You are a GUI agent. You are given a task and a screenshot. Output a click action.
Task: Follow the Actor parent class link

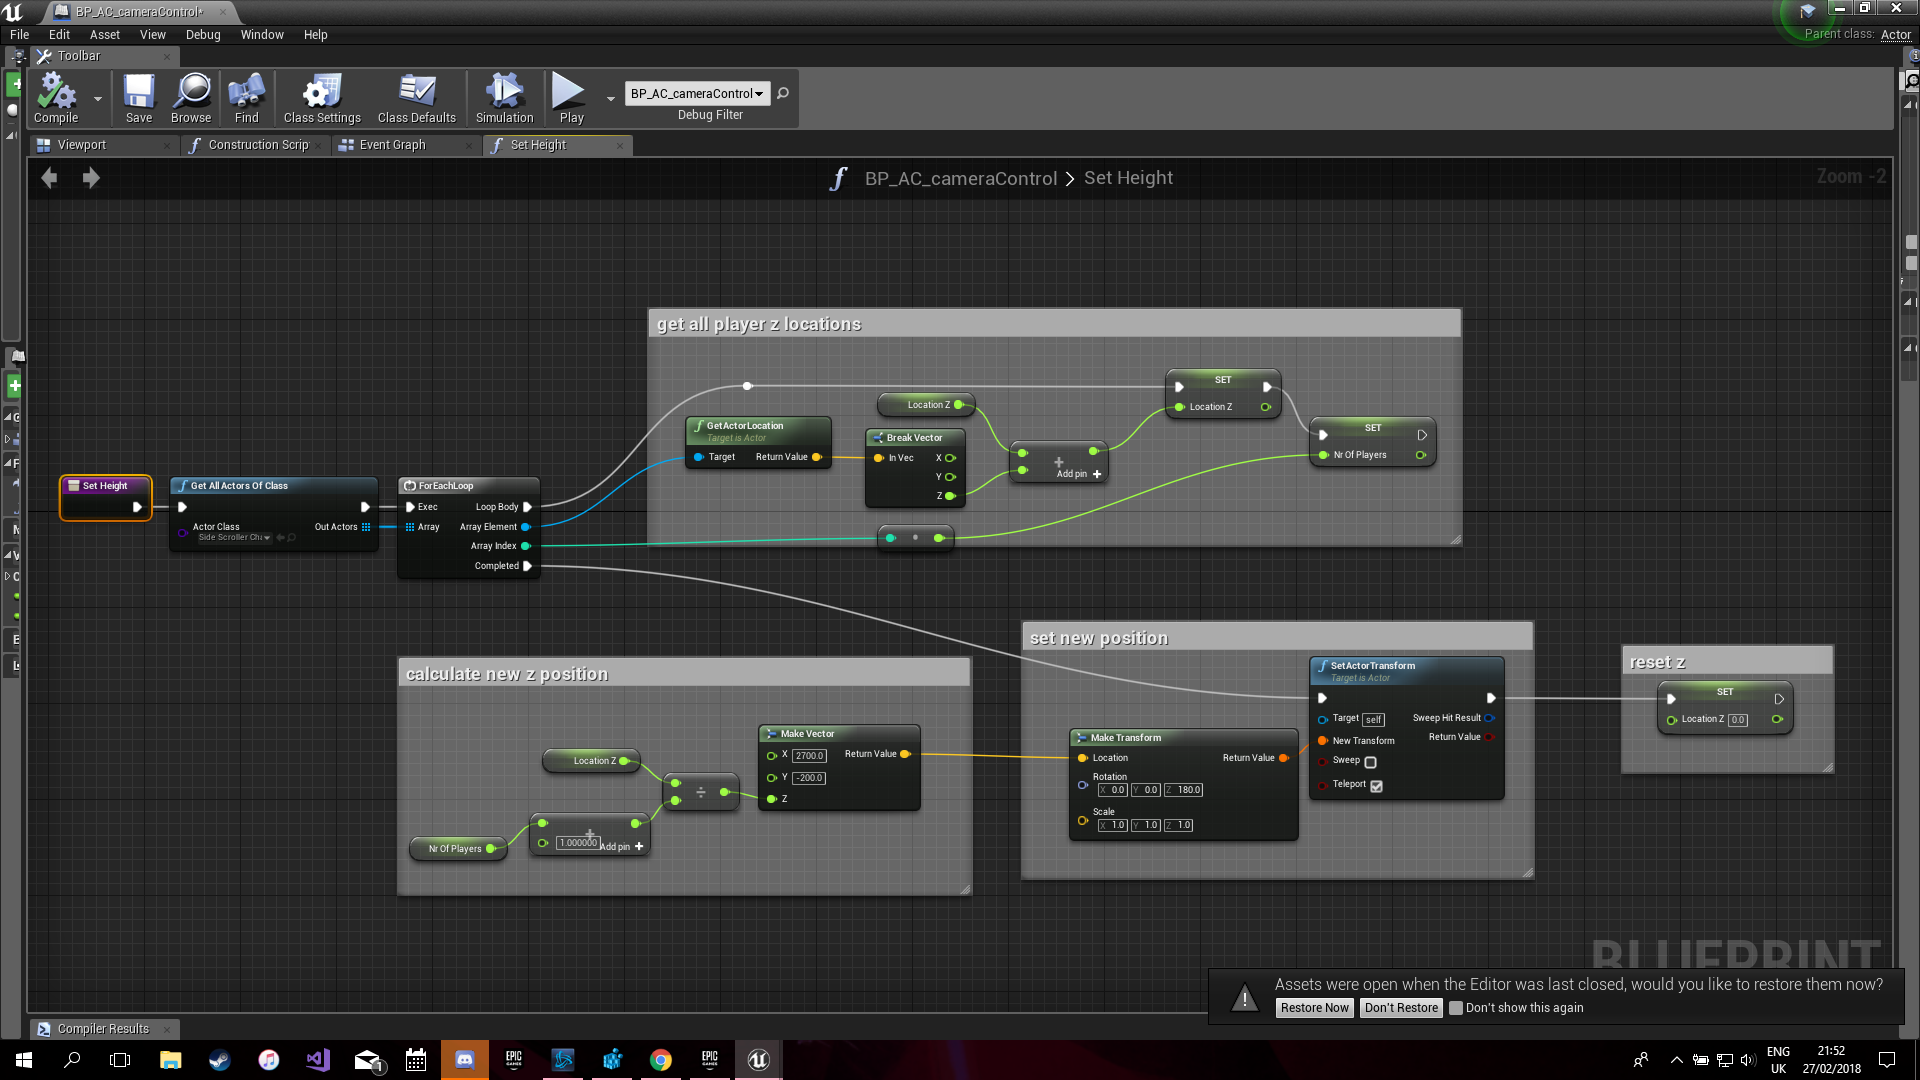point(1895,34)
